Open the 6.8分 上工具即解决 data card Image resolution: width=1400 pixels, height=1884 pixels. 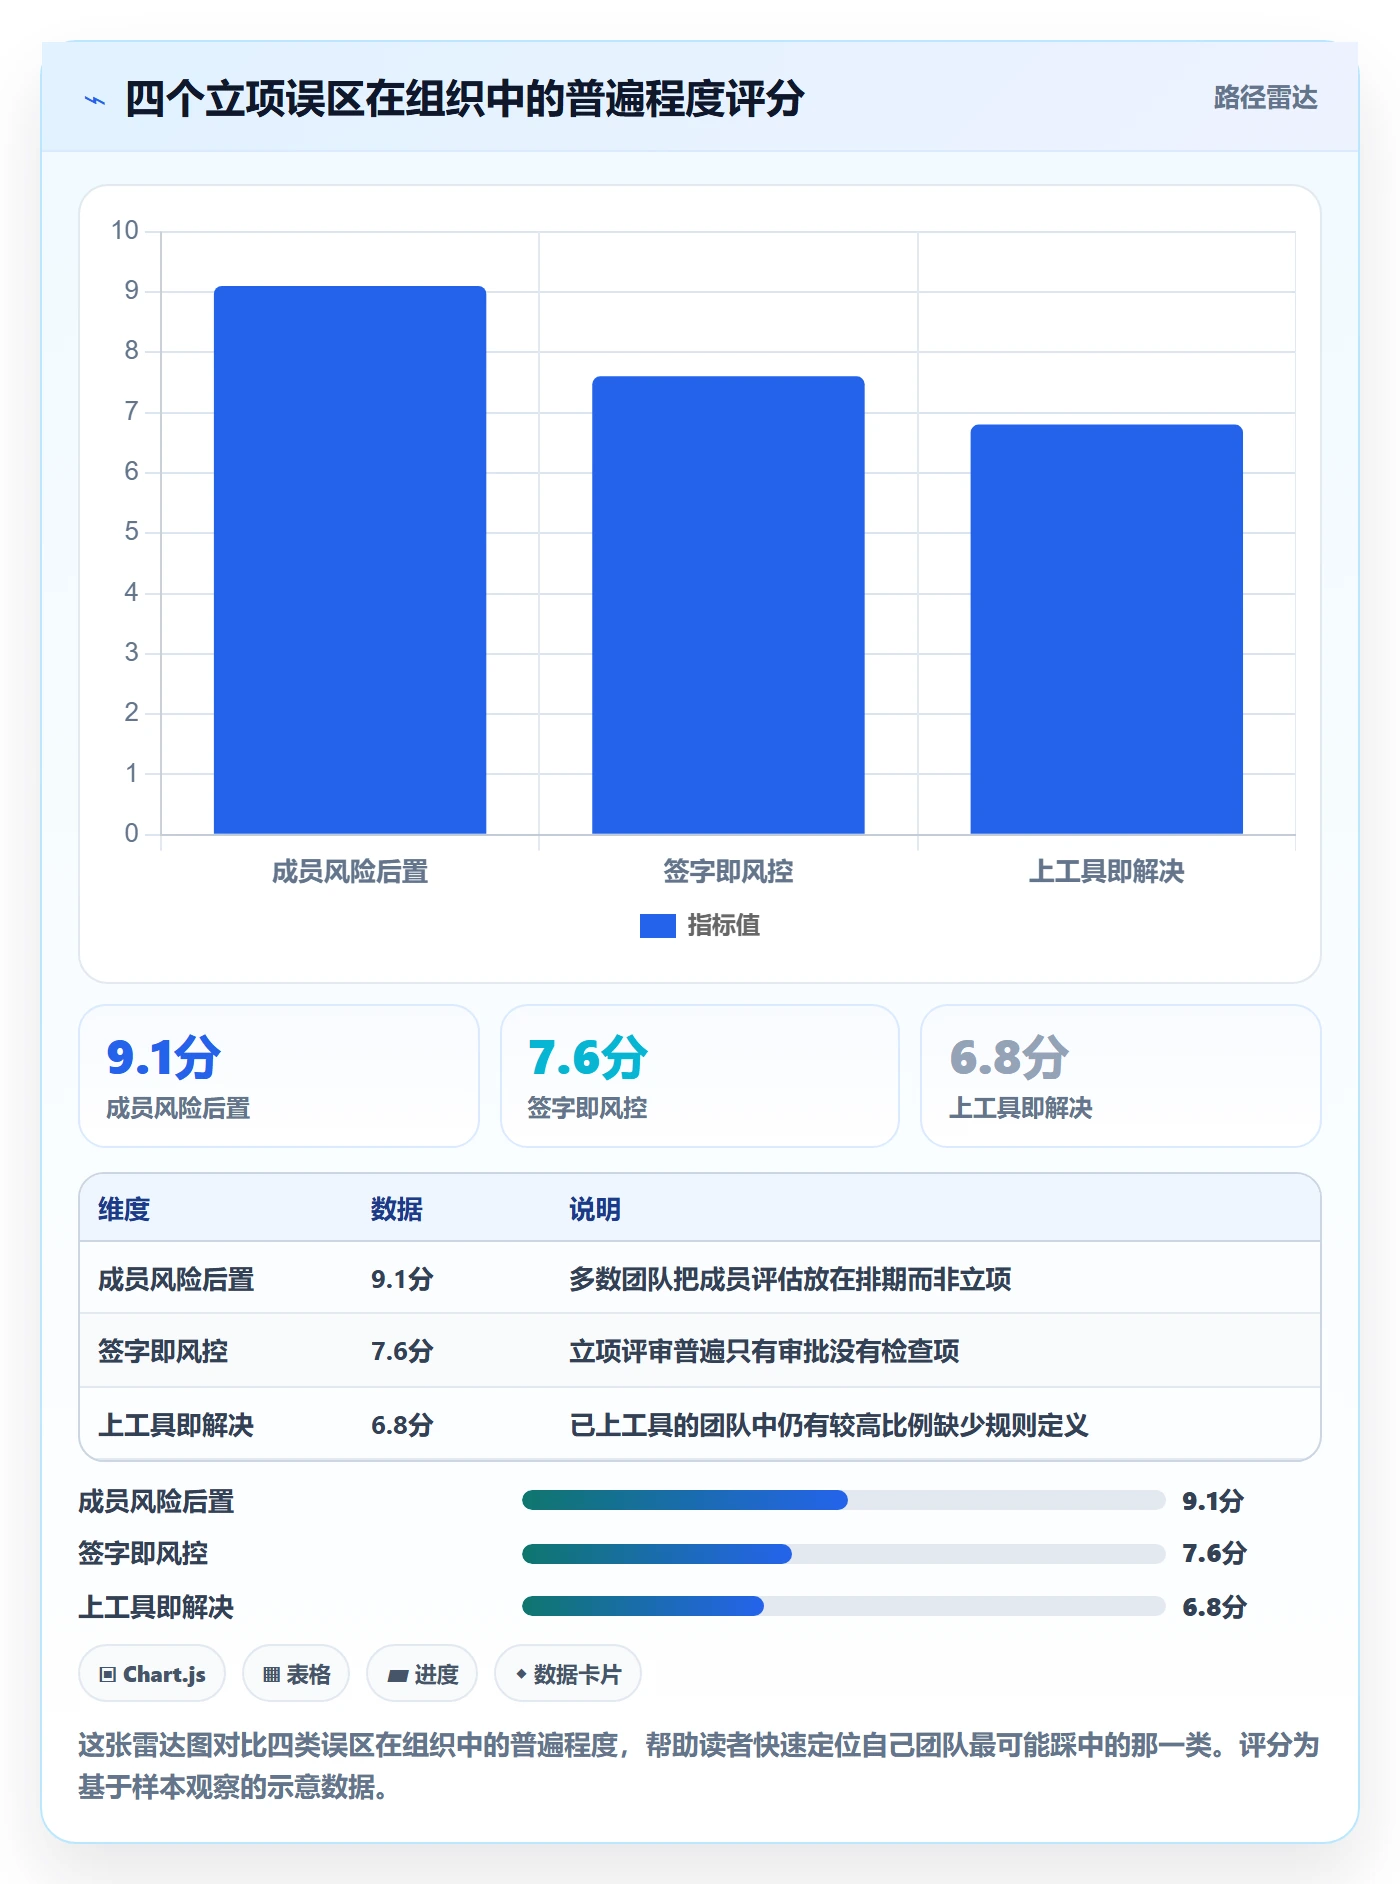point(1121,1076)
